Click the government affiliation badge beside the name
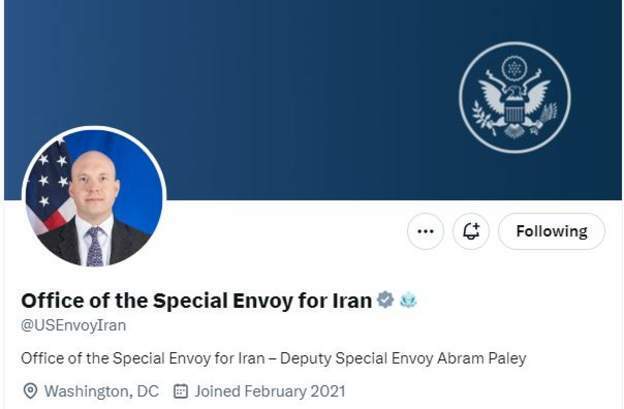This screenshot has width=624, height=409. coord(408,299)
